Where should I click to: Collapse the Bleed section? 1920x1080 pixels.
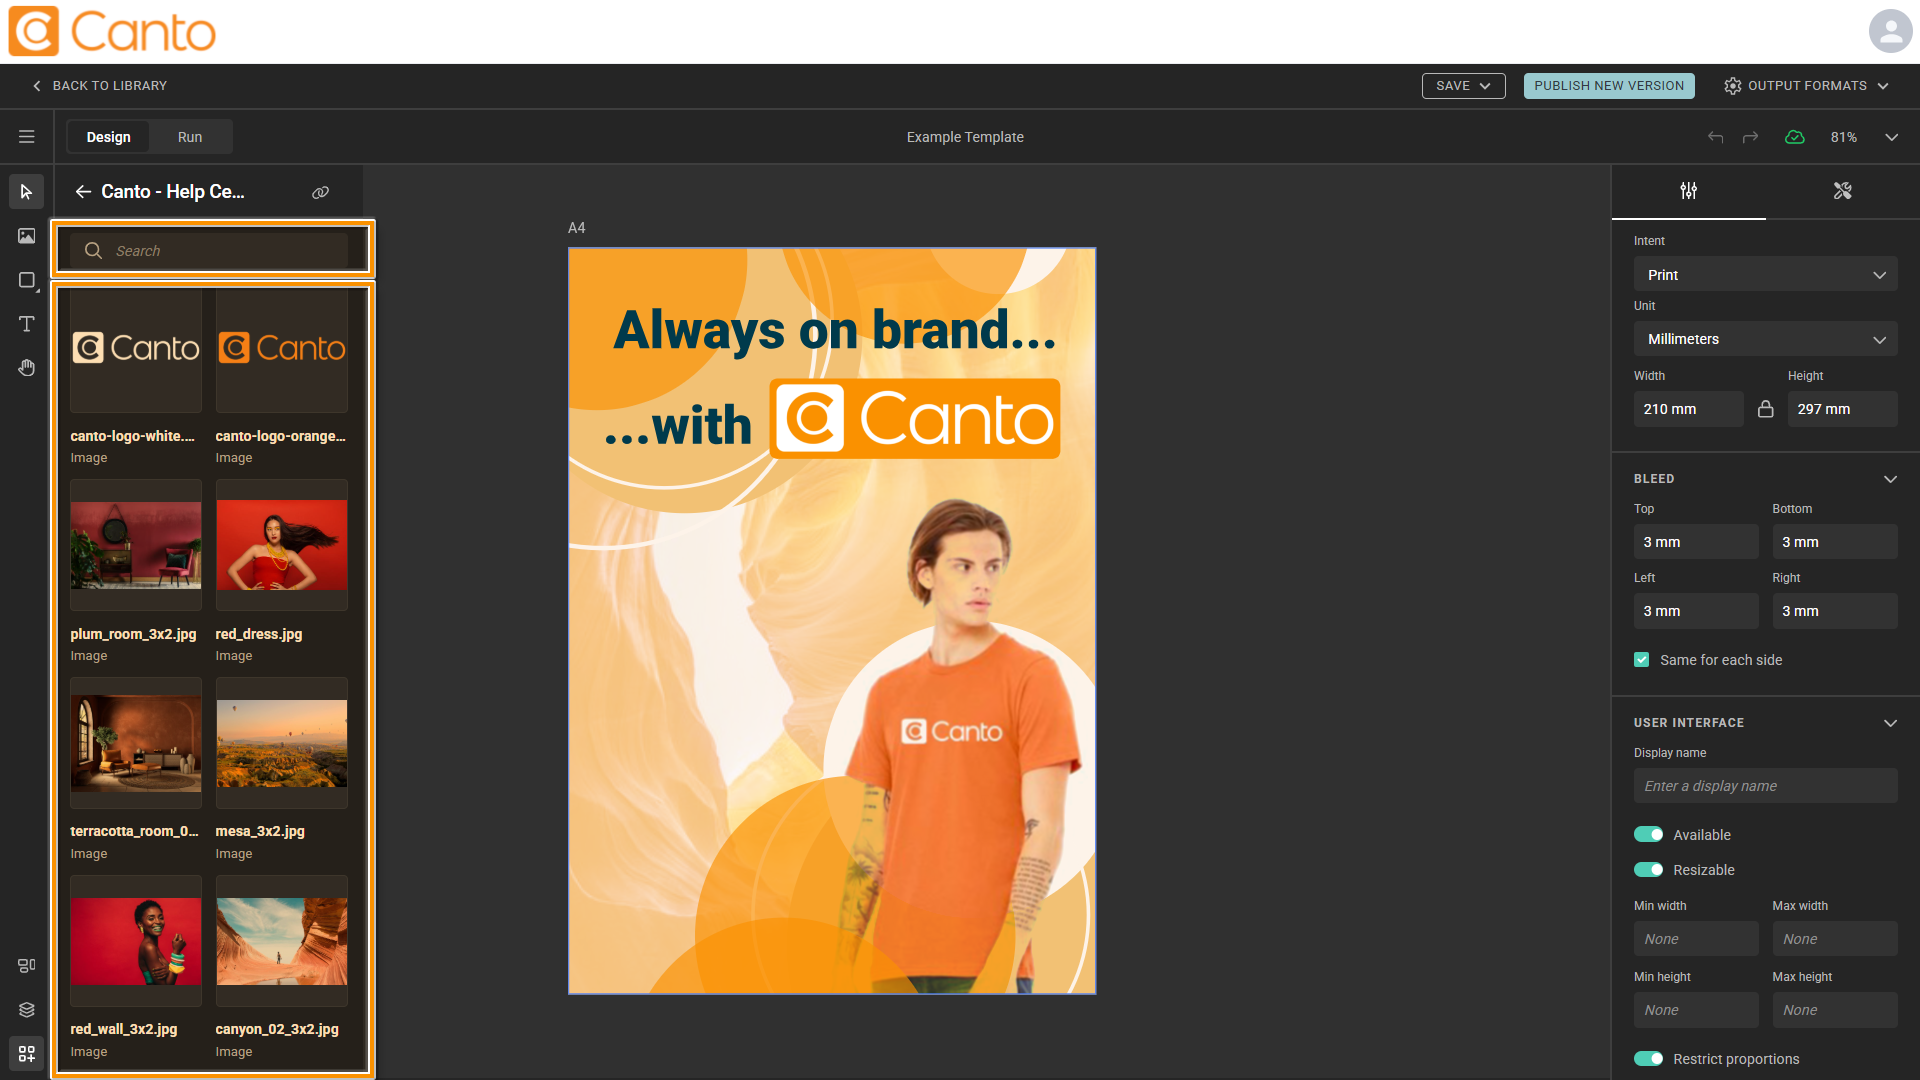1890,479
